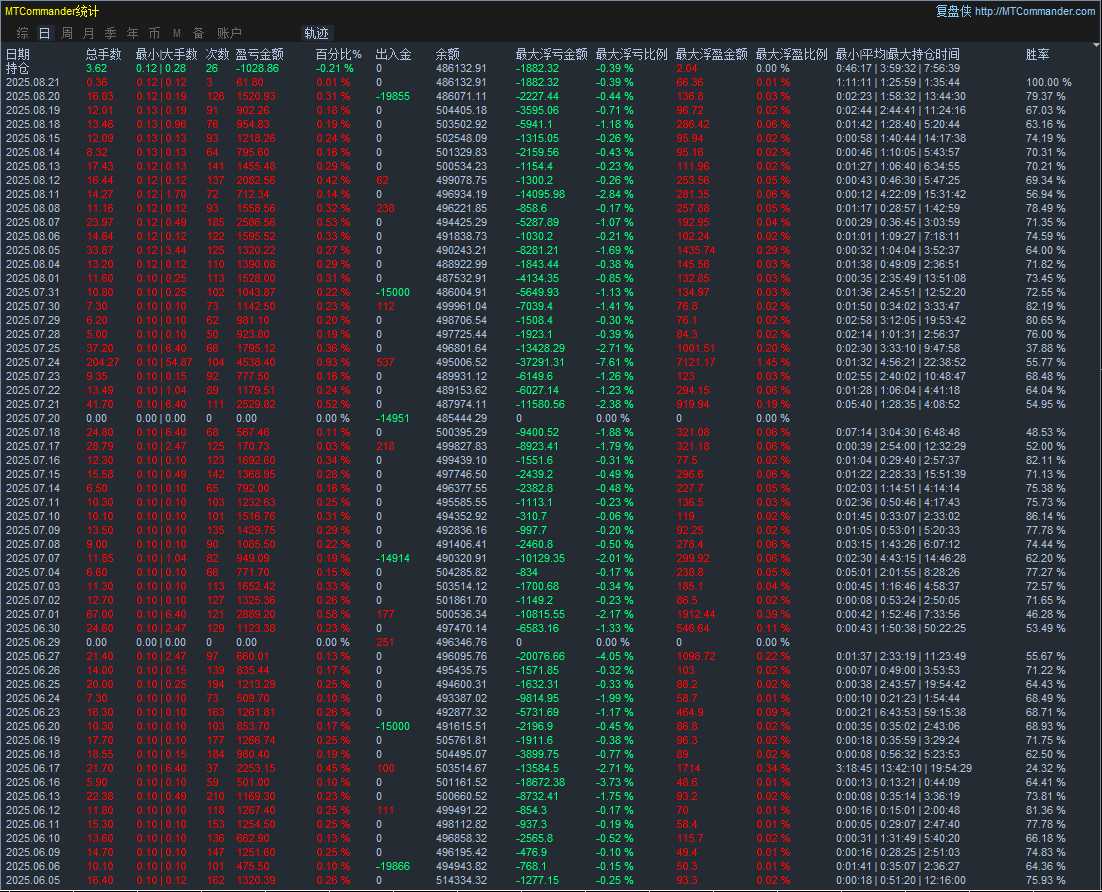Click the 盈亏金额 column header
The width and height of the screenshot is (1102, 892).
pos(259,54)
